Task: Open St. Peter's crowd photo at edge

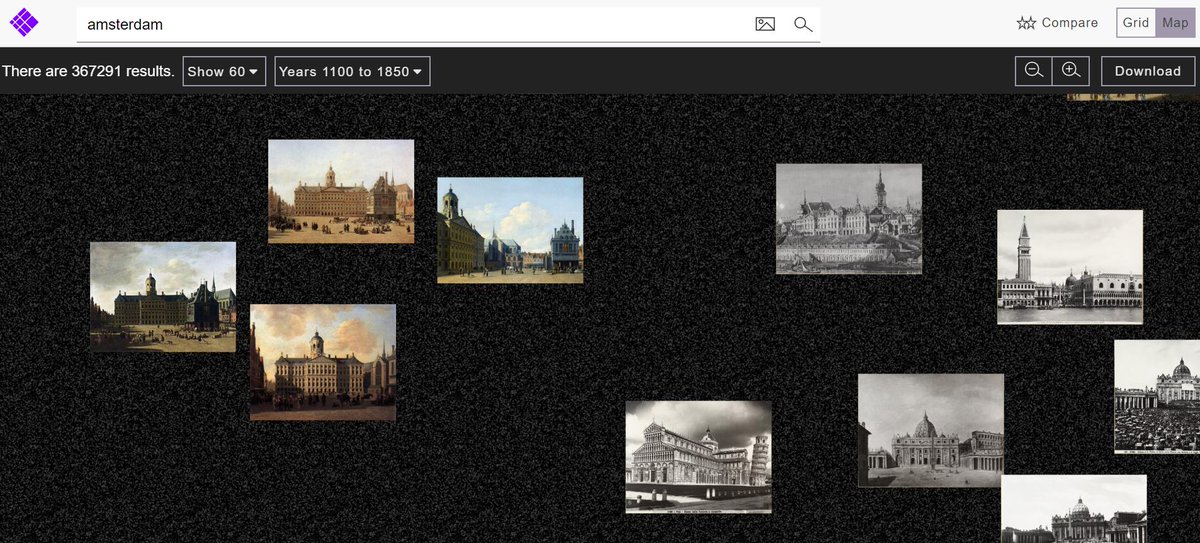Action: (1157, 396)
